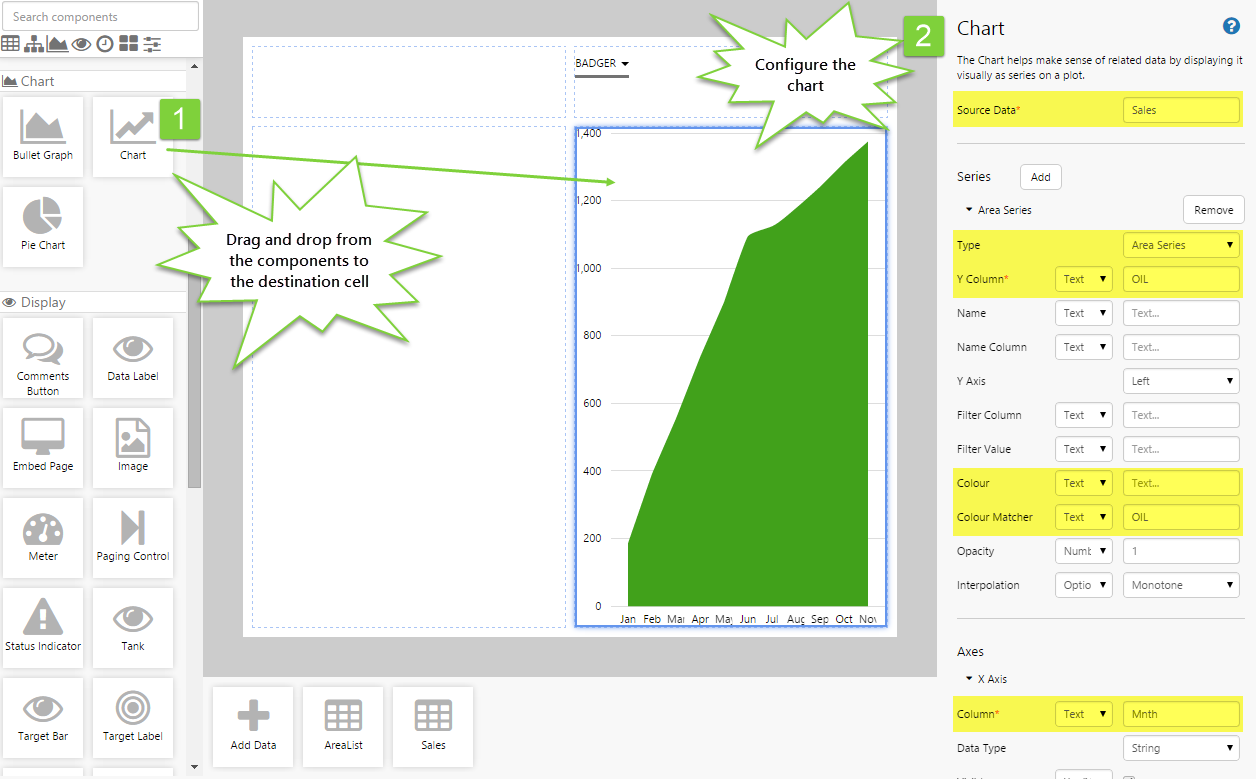Screen dimensions: 1256x780
Task: Click the sliders category filter icon
Action: [x=152, y=44]
